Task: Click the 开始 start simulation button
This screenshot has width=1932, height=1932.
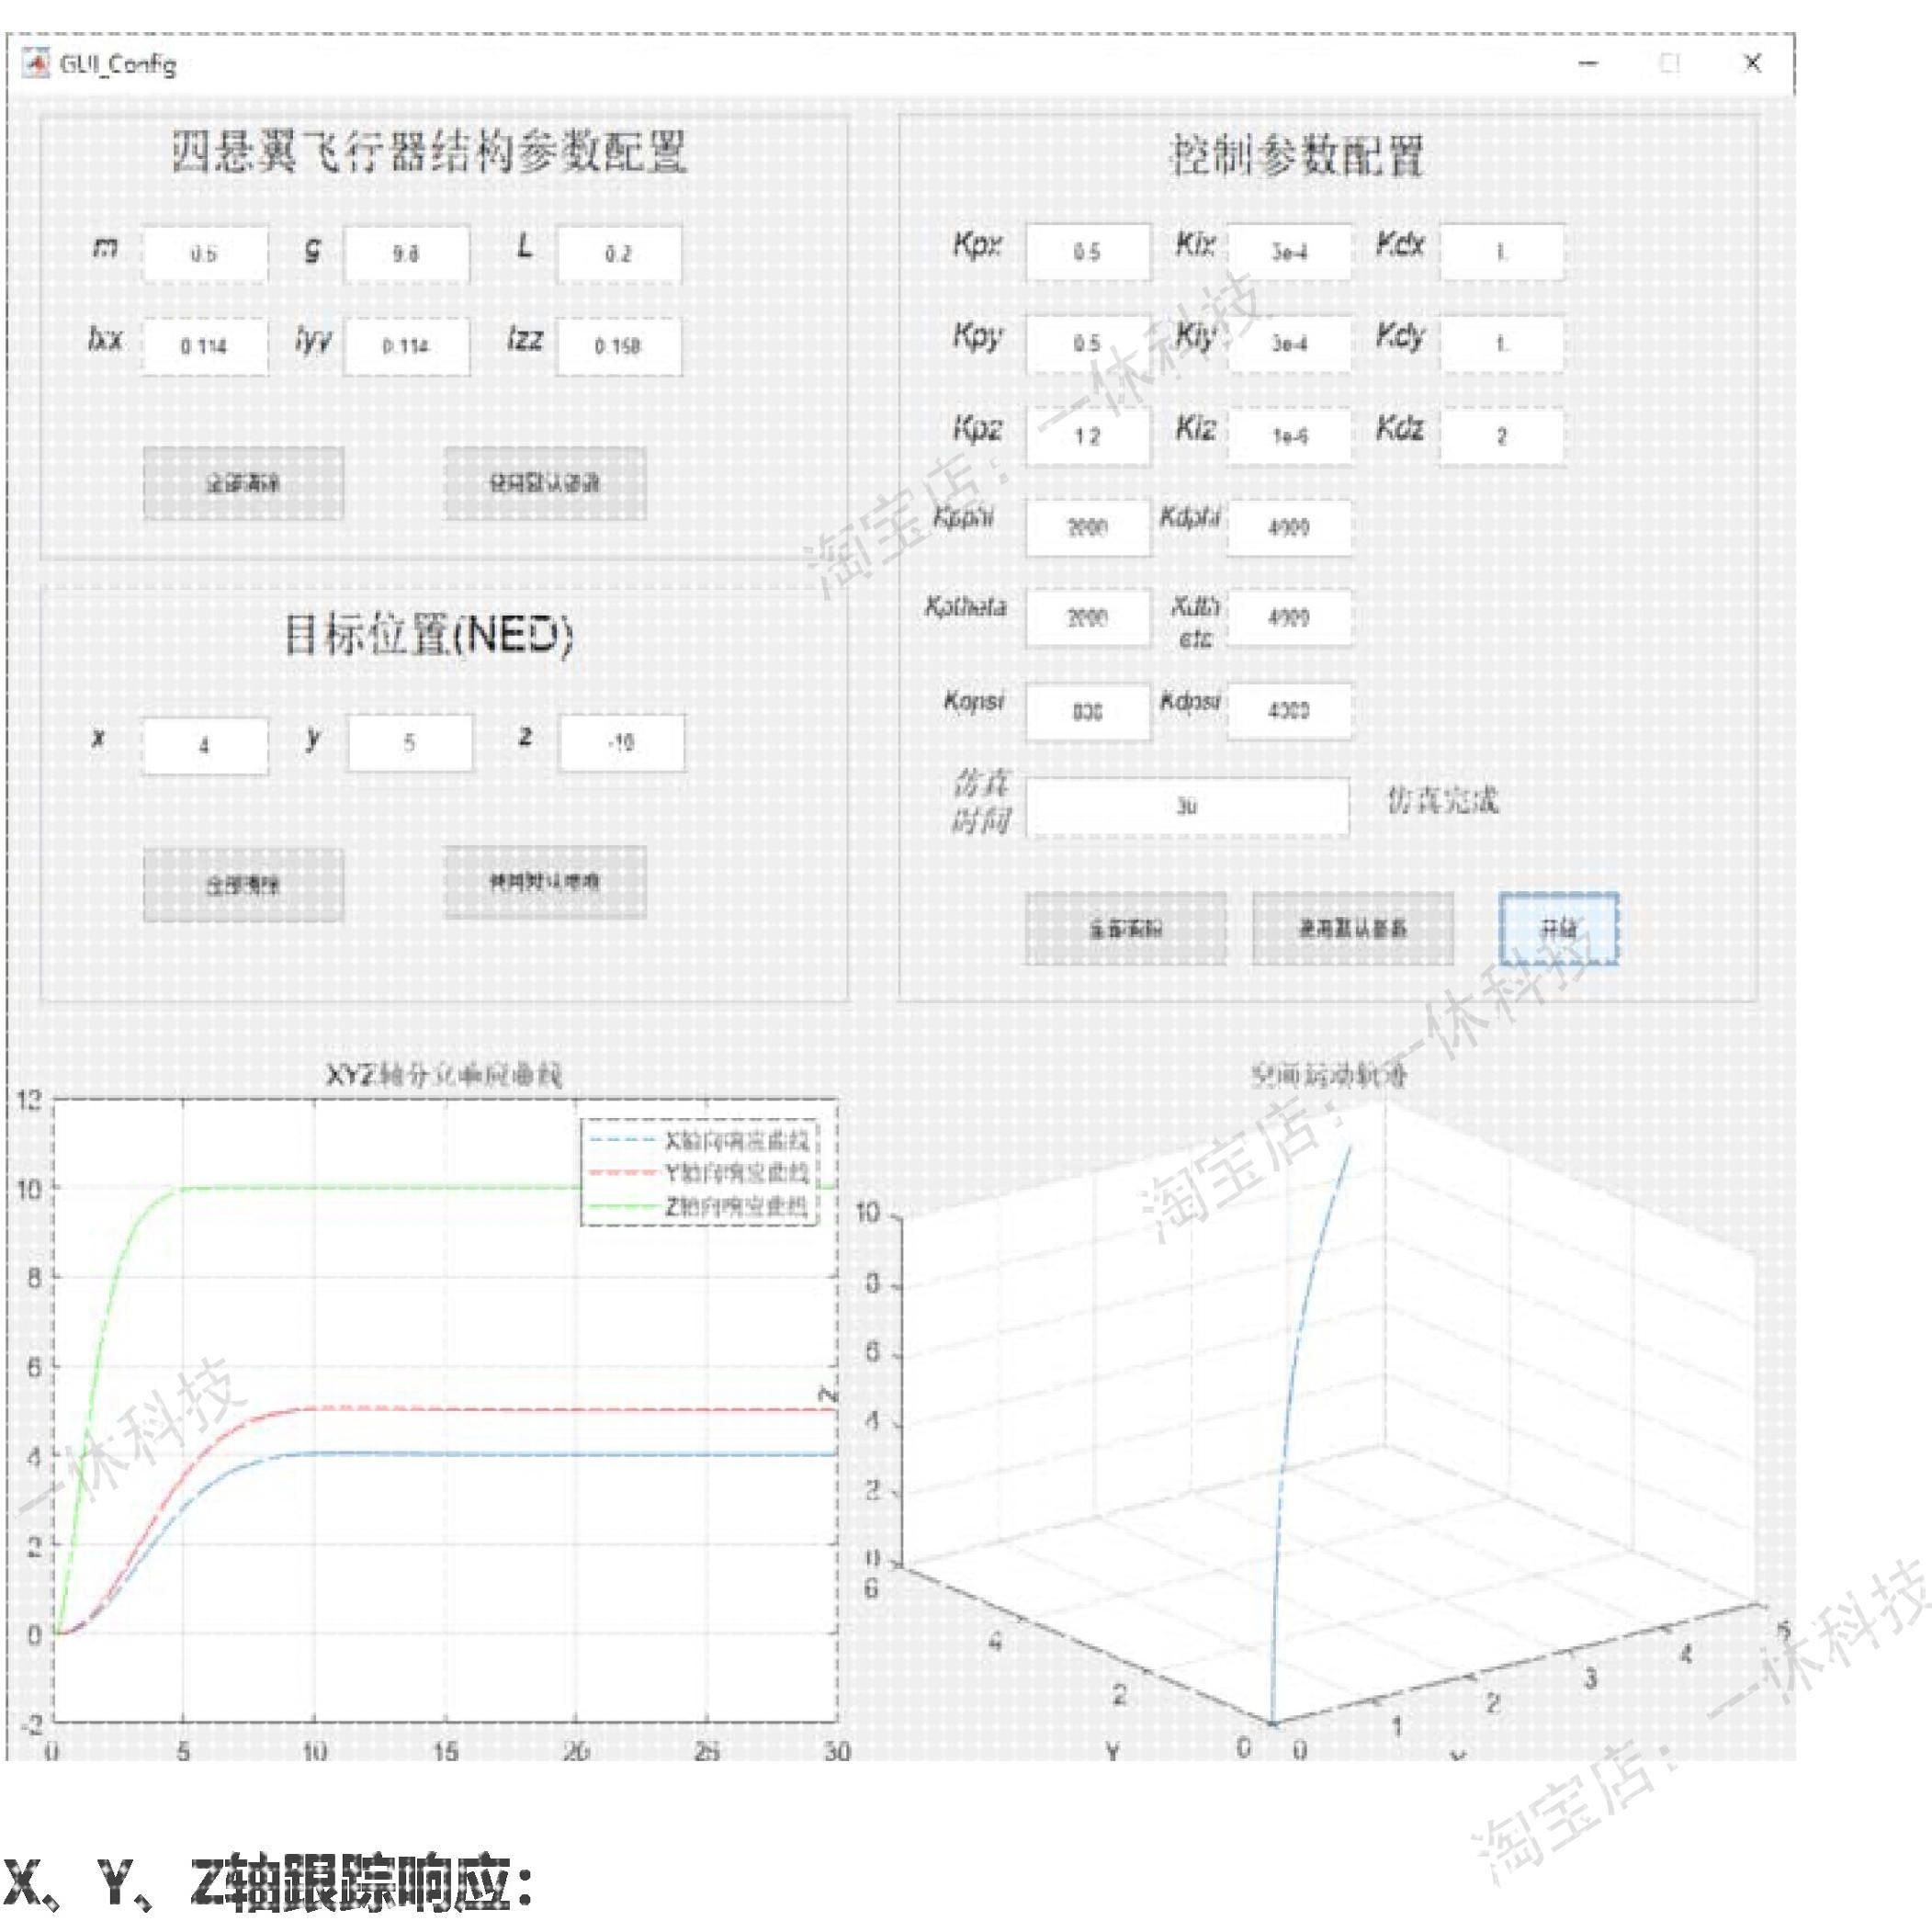Action: pyautogui.click(x=1558, y=929)
